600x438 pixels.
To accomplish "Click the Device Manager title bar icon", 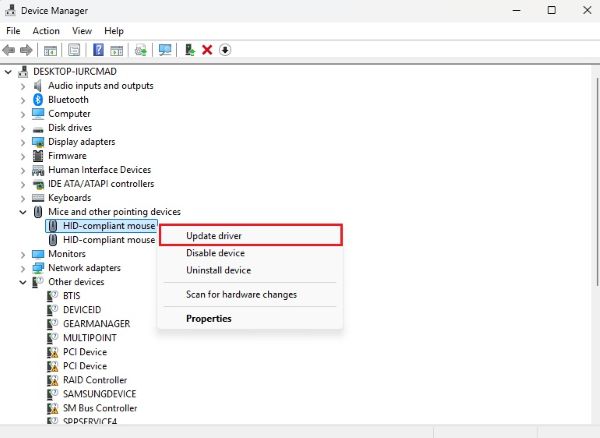I will [10, 10].
